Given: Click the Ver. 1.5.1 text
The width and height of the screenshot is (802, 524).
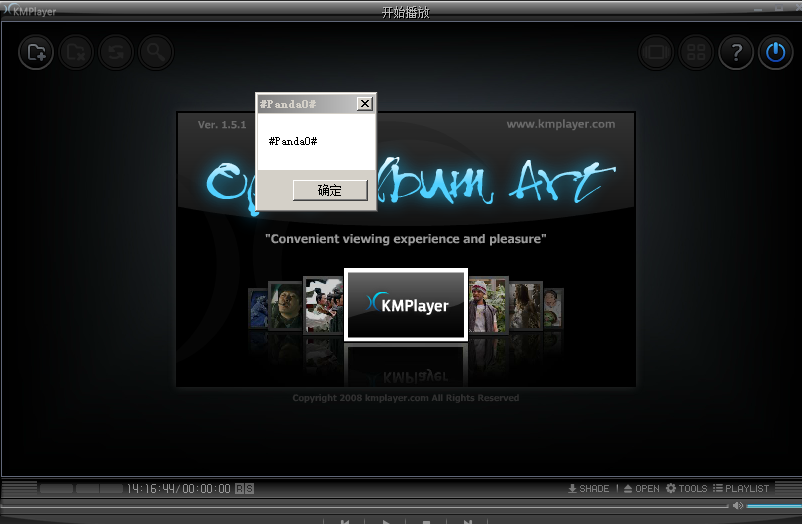Looking at the screenshot, I should click(x=222, y=124).
